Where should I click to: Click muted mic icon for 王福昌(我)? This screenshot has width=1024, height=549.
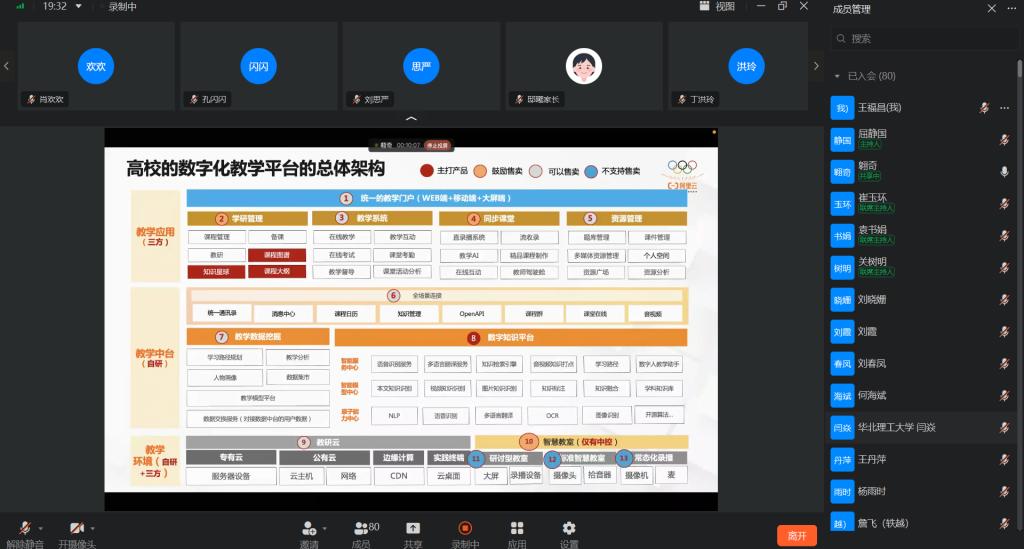[984, 108]
